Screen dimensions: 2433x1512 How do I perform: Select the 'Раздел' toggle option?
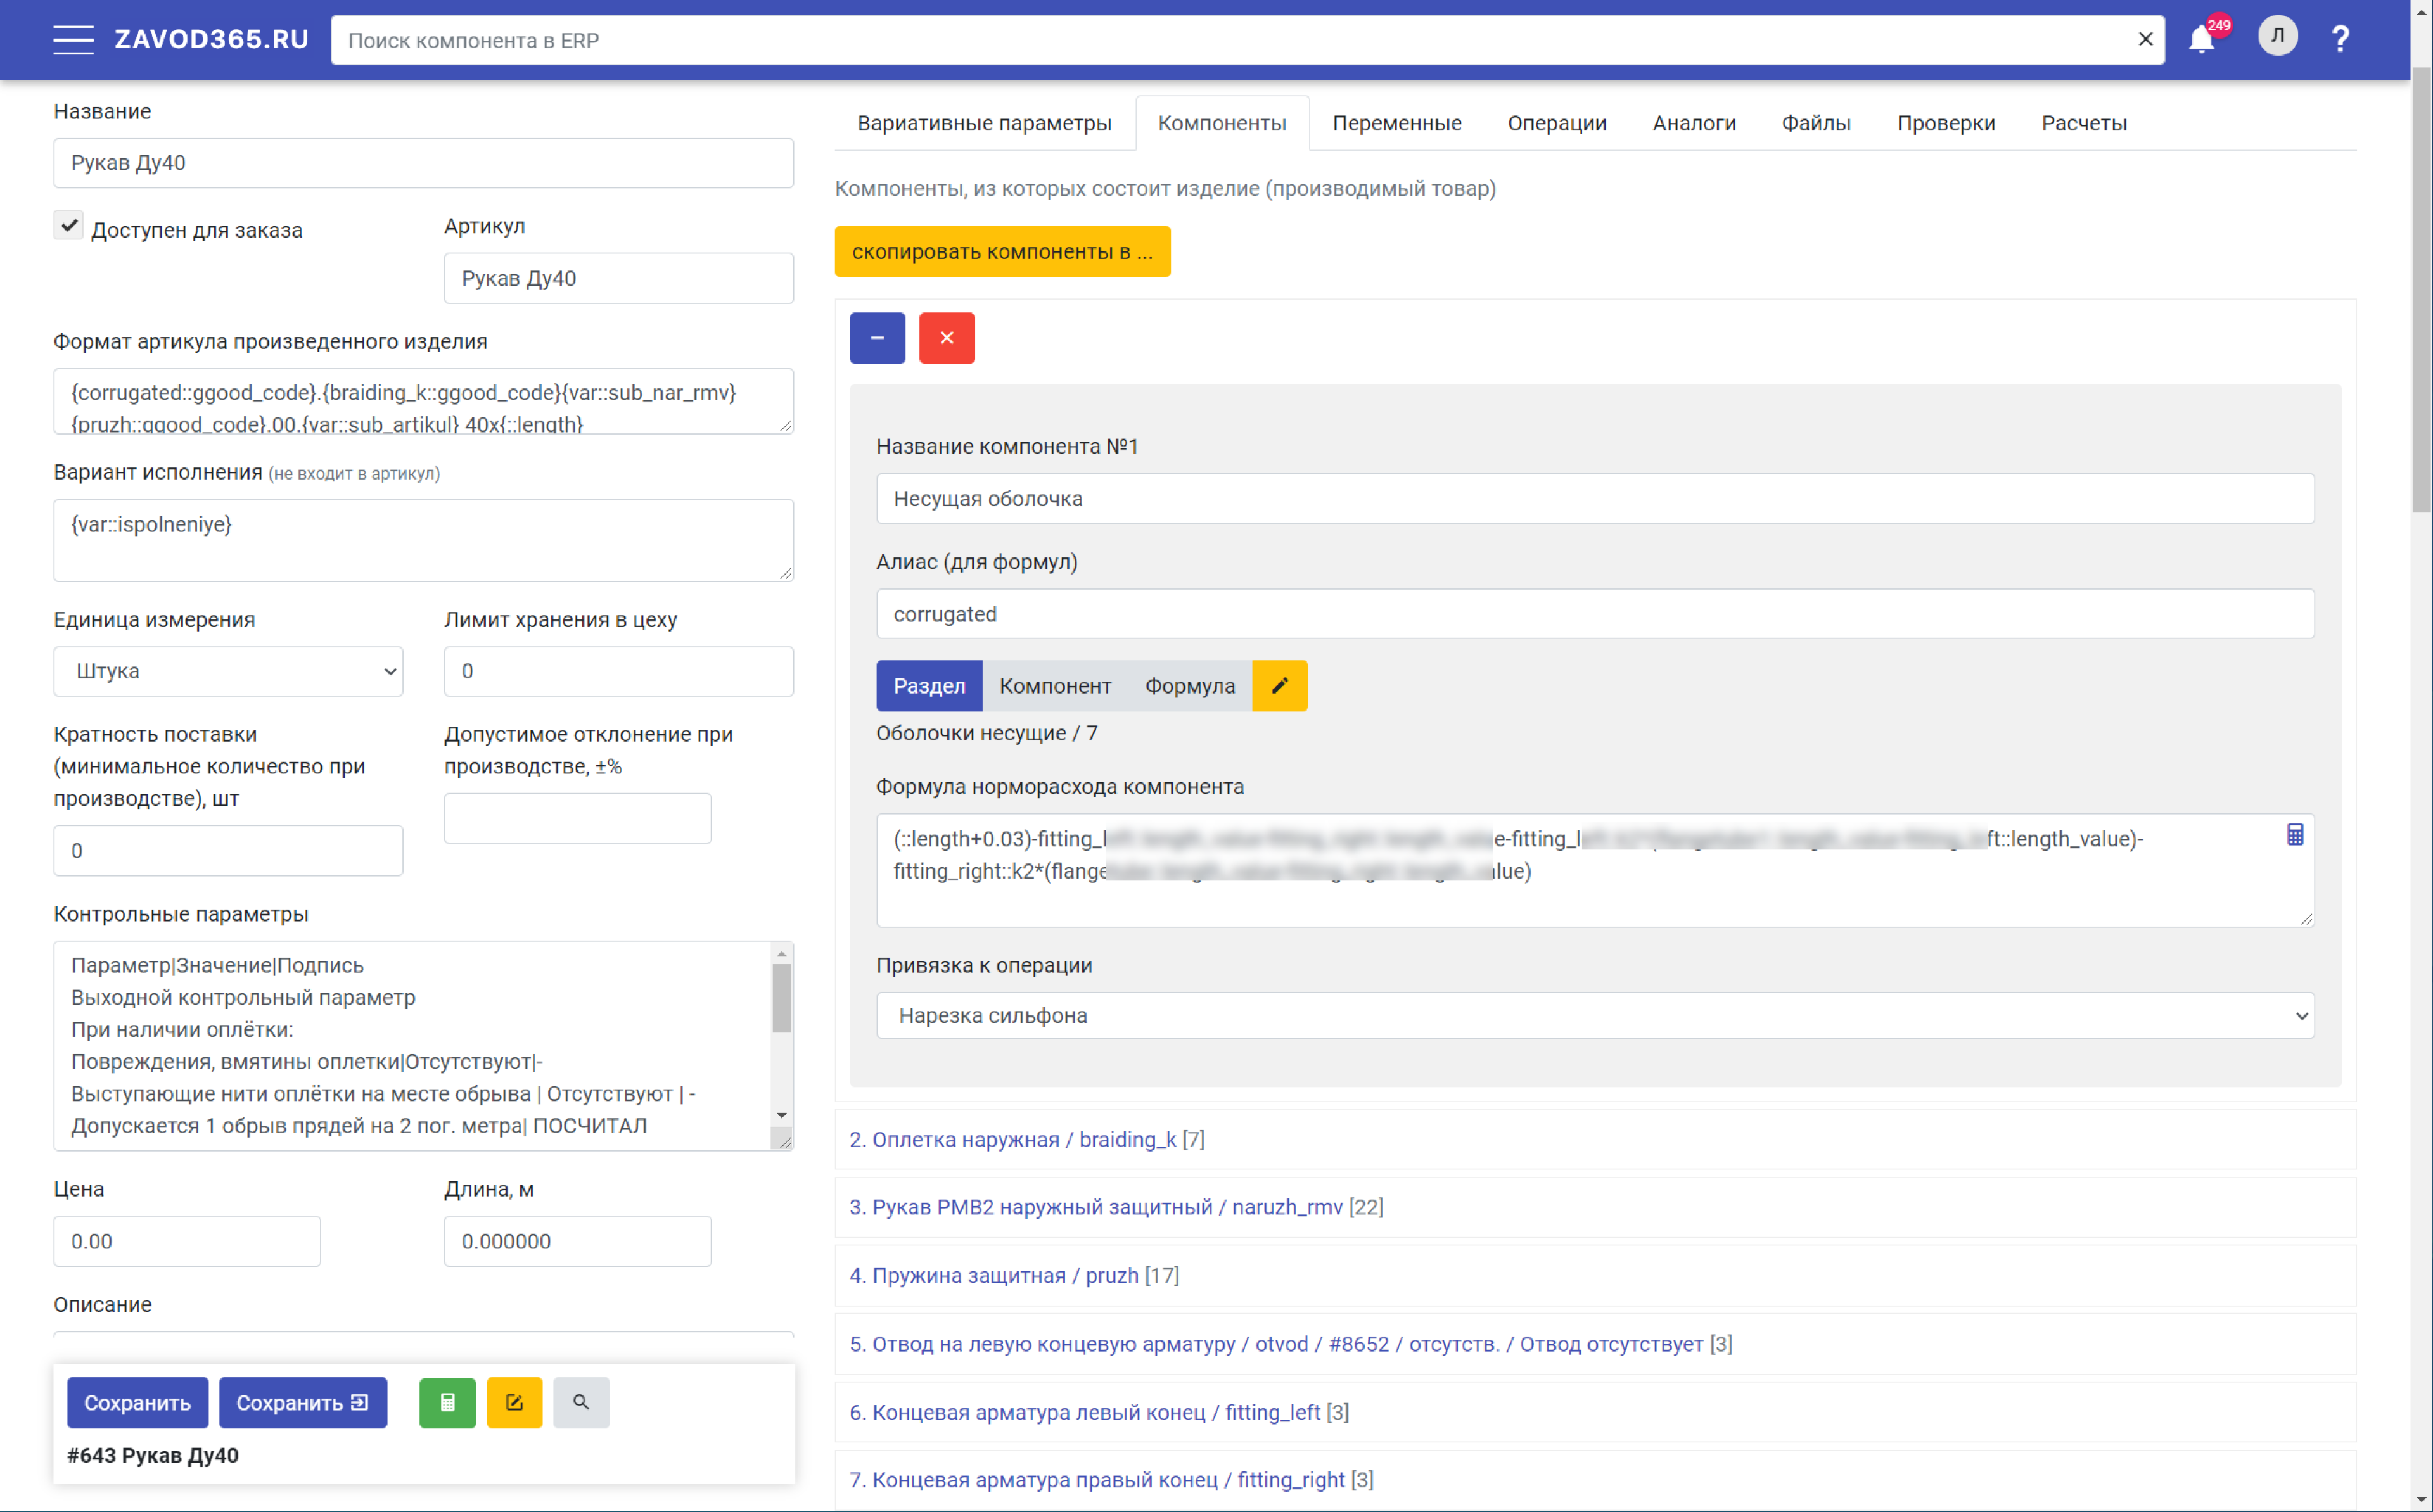pyautogui.click(x=929, y=686)
